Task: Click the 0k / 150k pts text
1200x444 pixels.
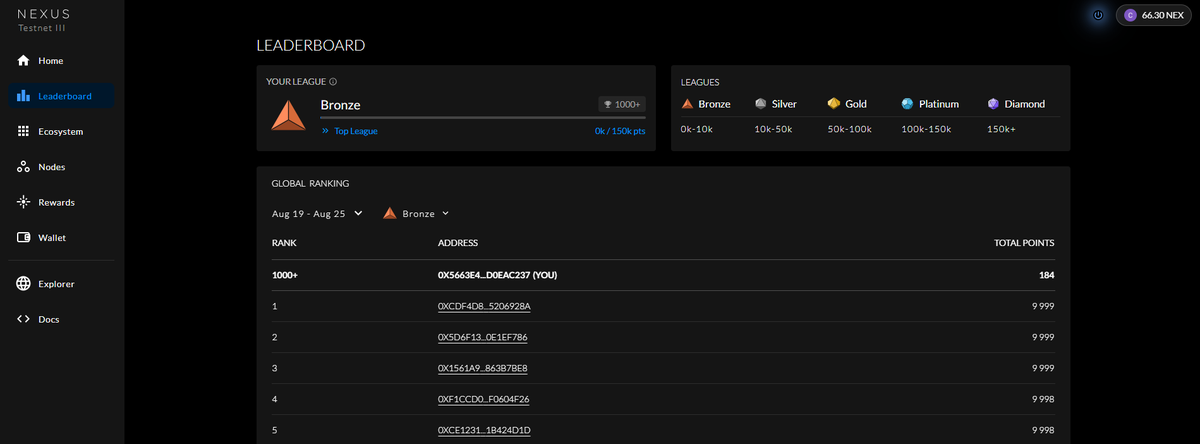Action: [620, 131]
